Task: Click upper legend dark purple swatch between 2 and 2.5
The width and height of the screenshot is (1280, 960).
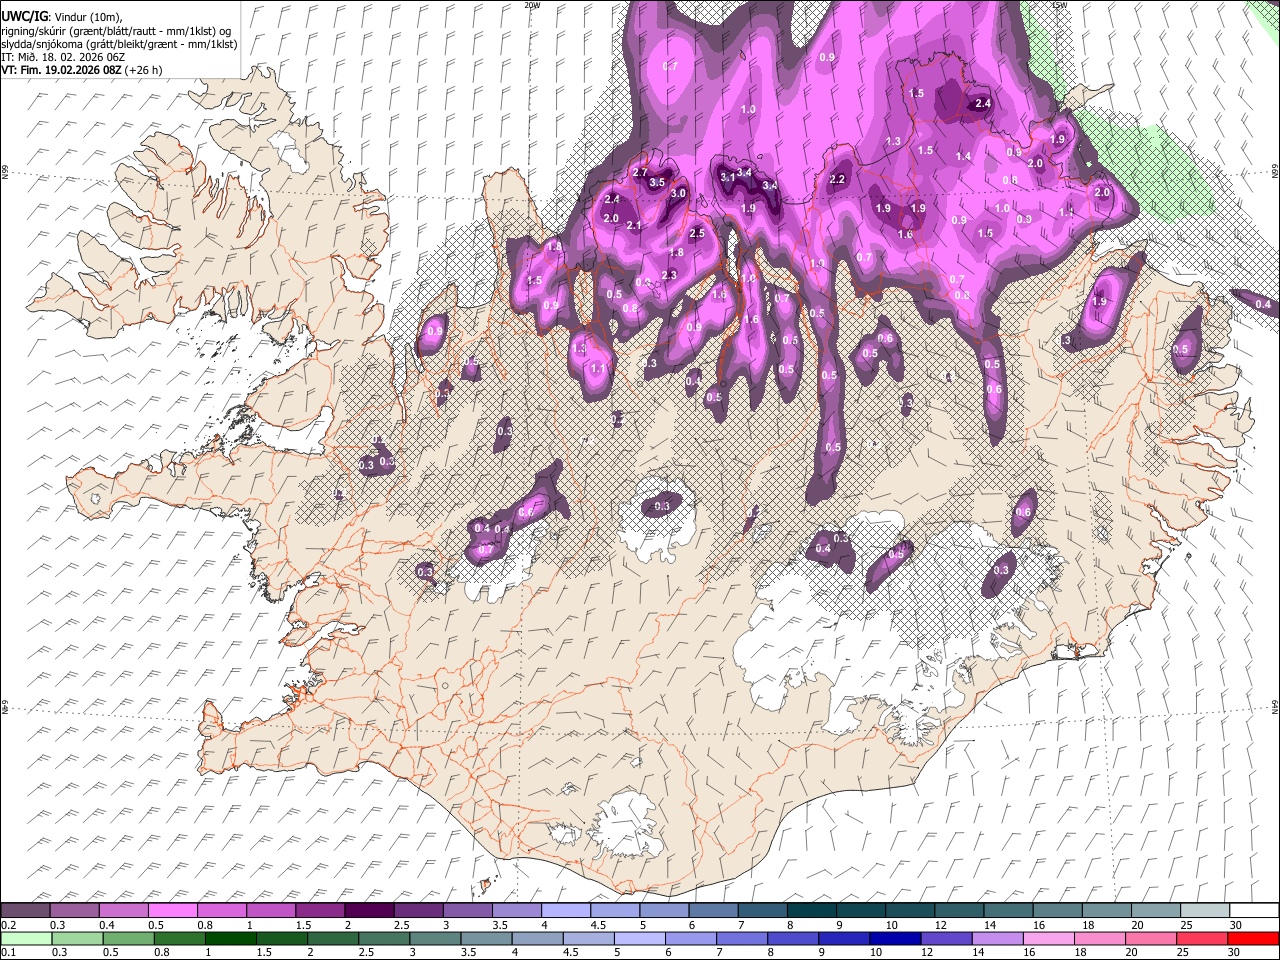Action: coord(368,910)
